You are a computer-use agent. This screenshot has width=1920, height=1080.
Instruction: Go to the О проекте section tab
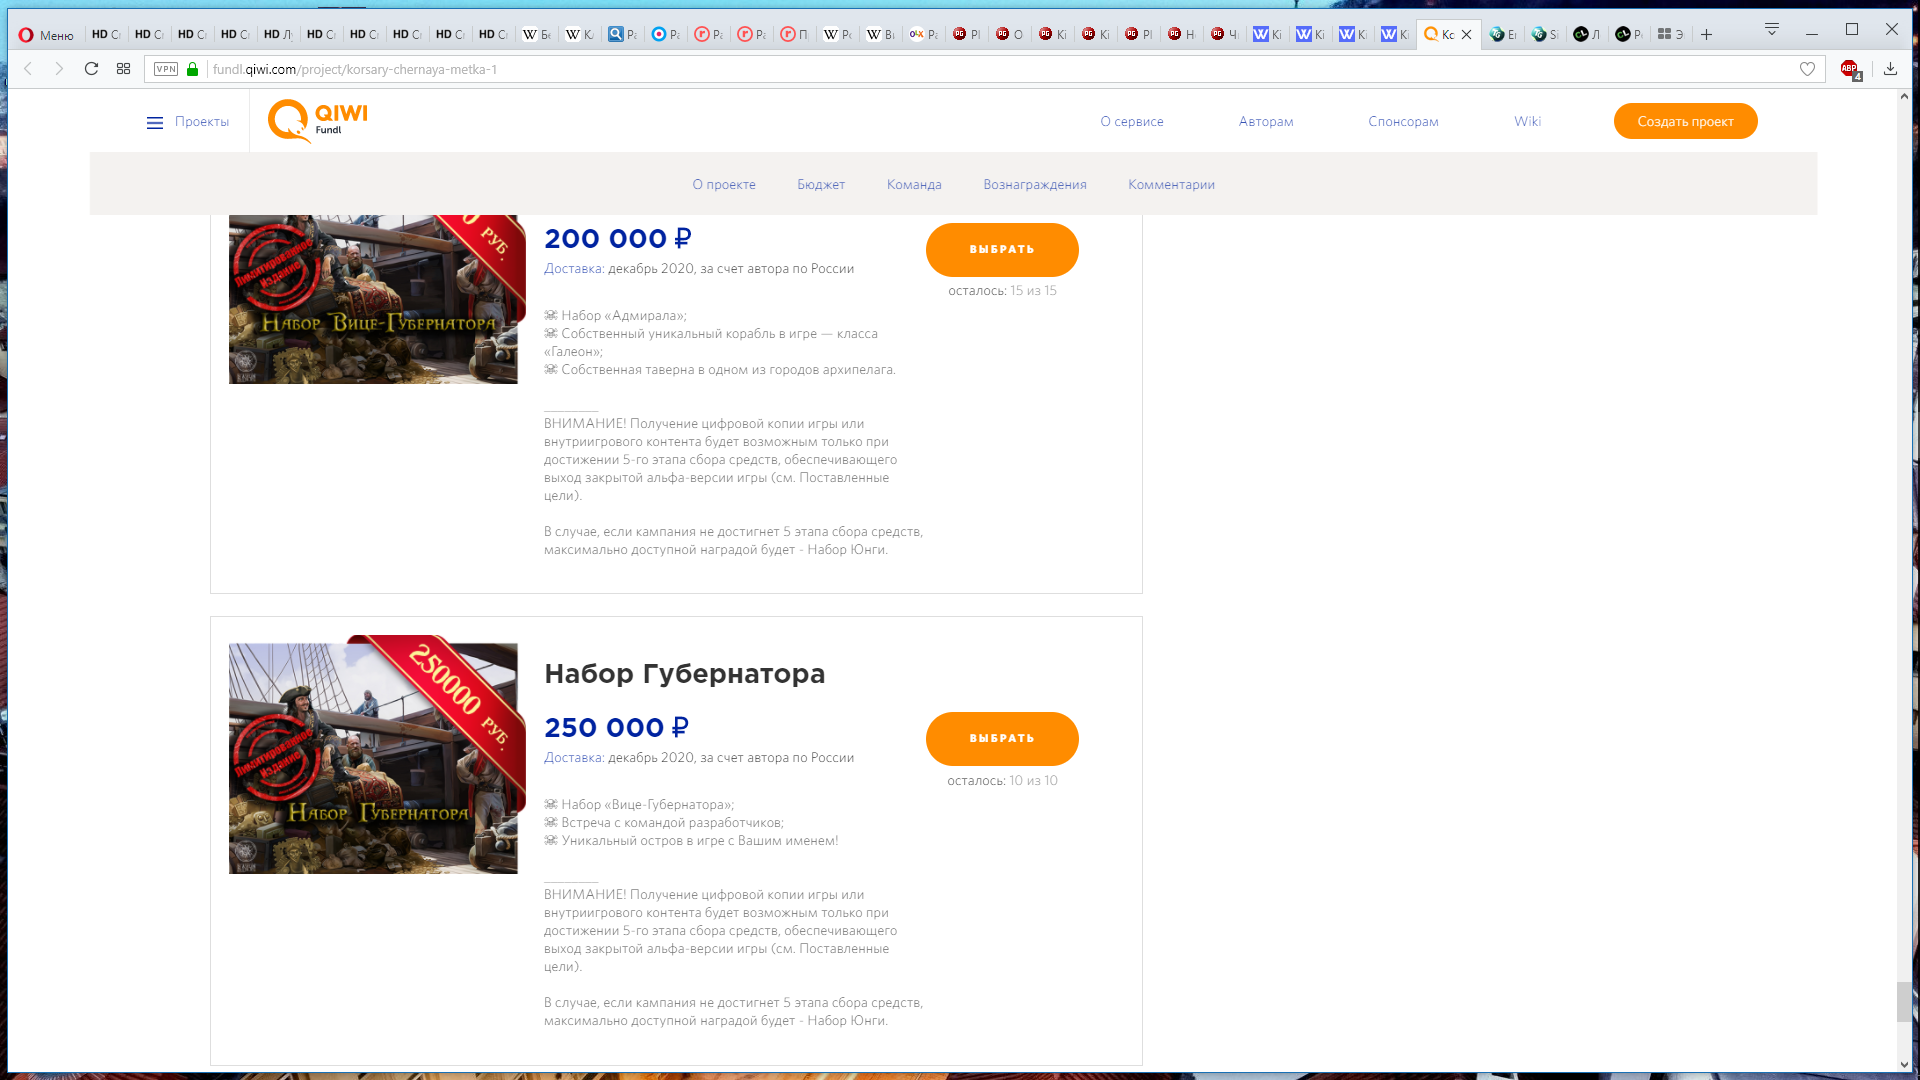coord(724,184)
